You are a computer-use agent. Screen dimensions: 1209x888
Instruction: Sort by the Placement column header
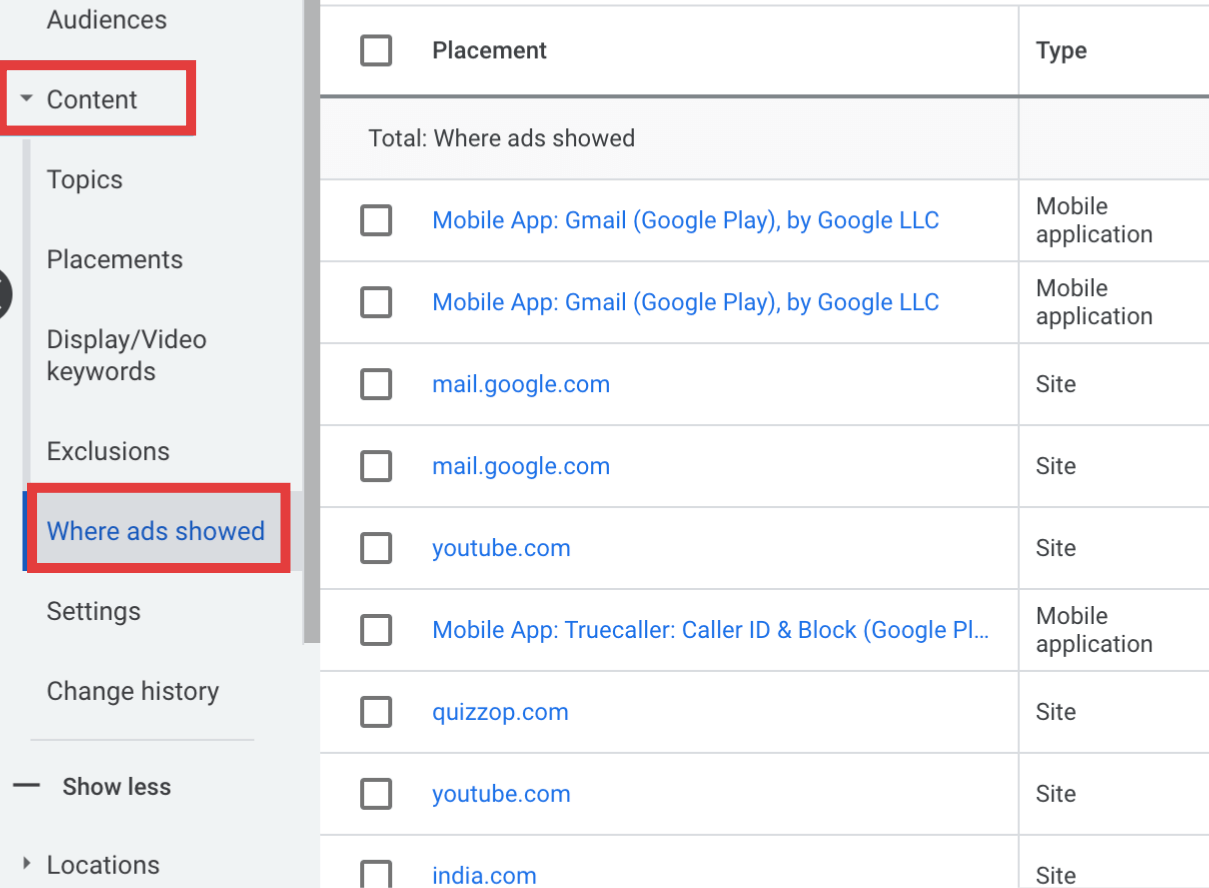coord(489,50)
